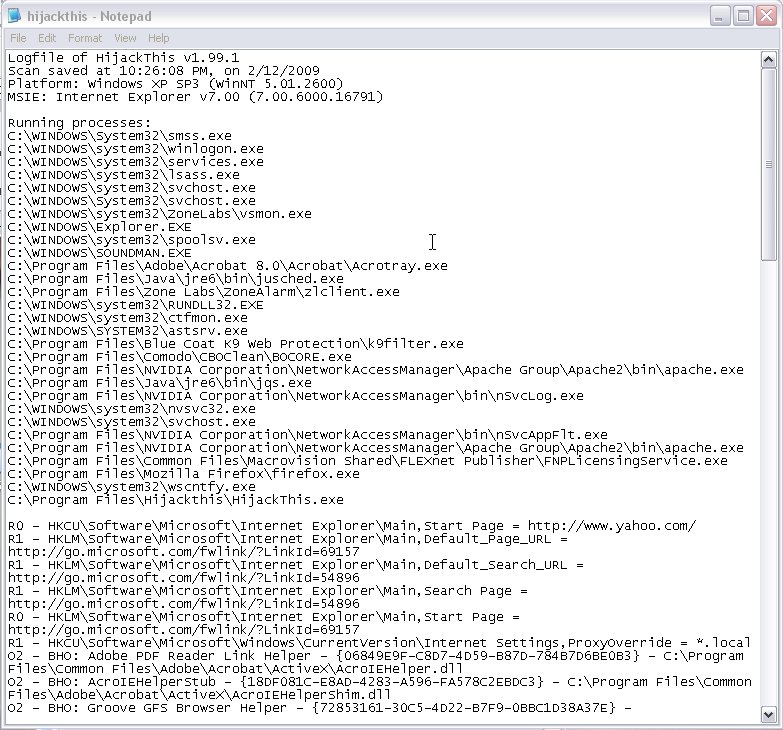783x730 pixels.
Task: Maximize the hijackthis Notepad window
Action: [743, 16]
